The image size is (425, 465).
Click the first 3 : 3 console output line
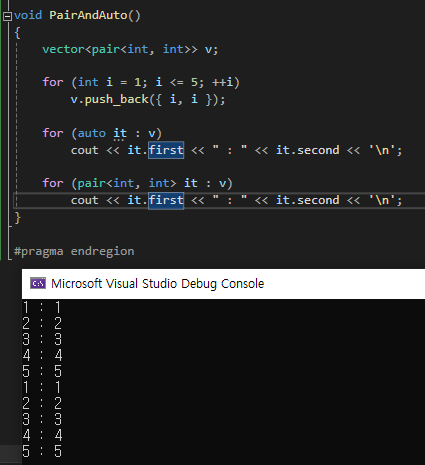click(42, 339)
